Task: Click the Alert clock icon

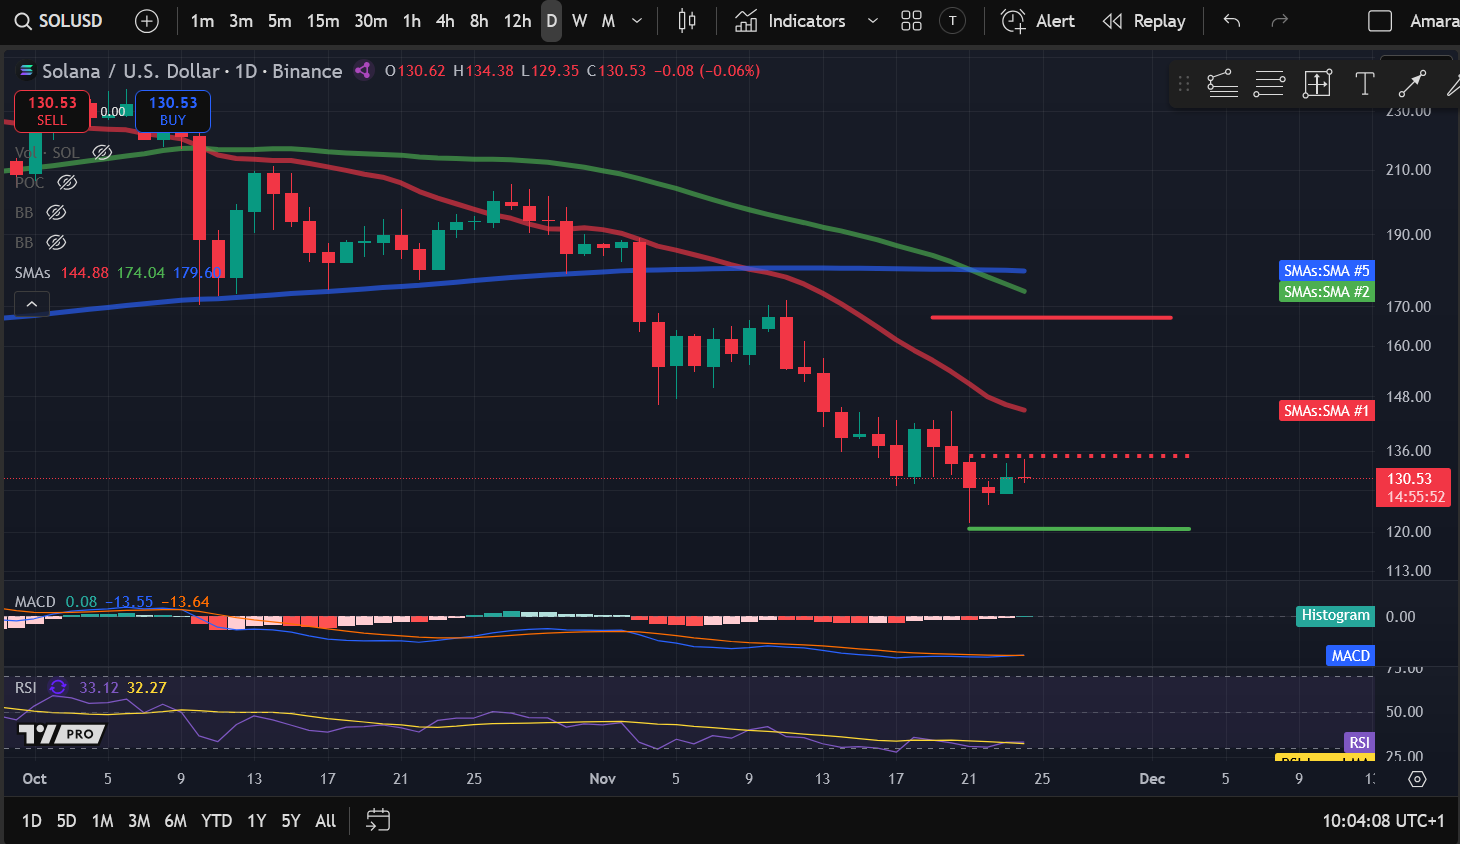Action: tap(1012, 20)
